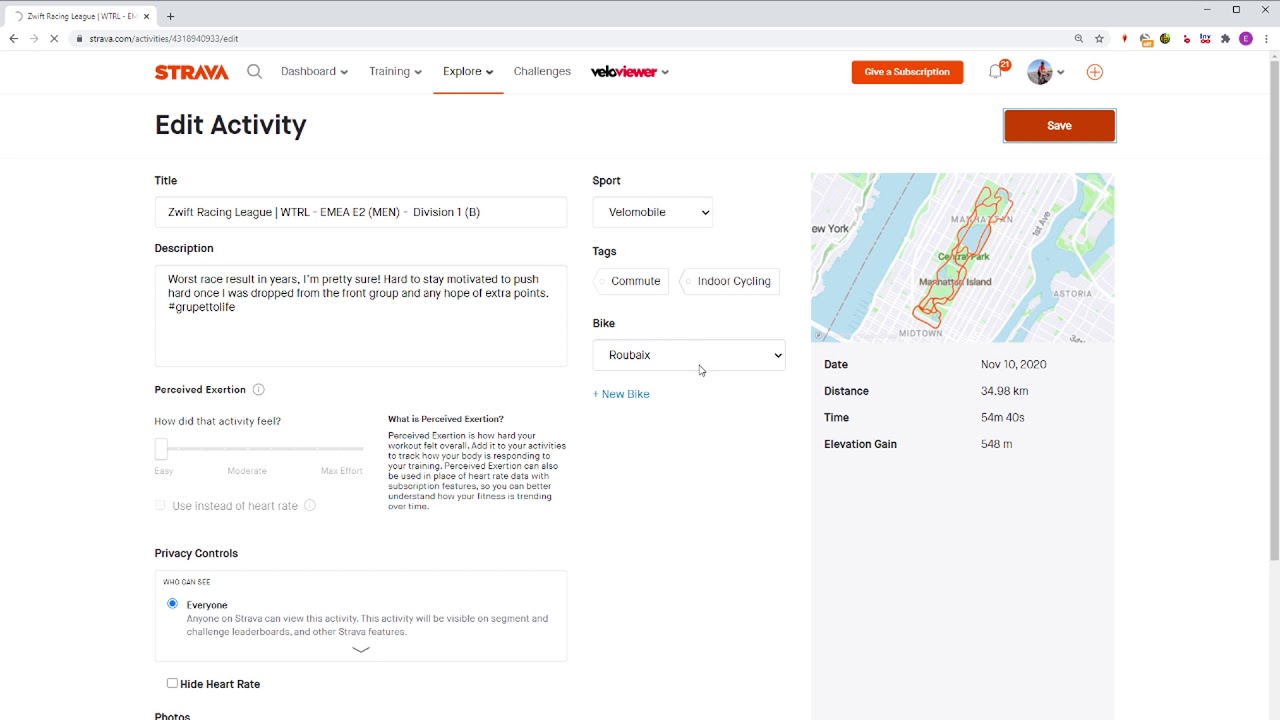Open a new browser tab
This screenshot has height=720, width=1280.
pyautogui.click(x=170, y=16)
